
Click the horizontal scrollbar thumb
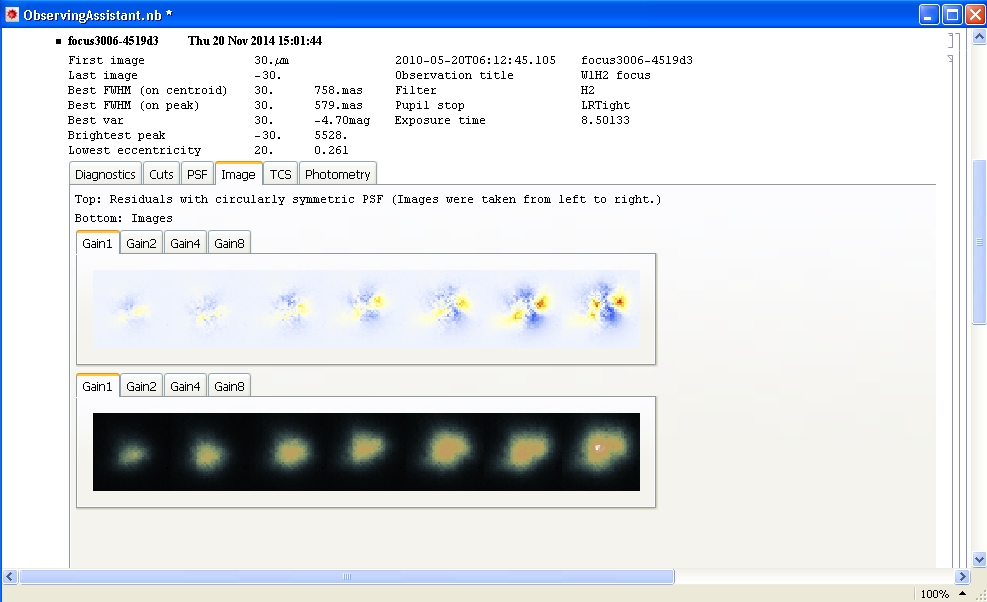click(347, 576)
